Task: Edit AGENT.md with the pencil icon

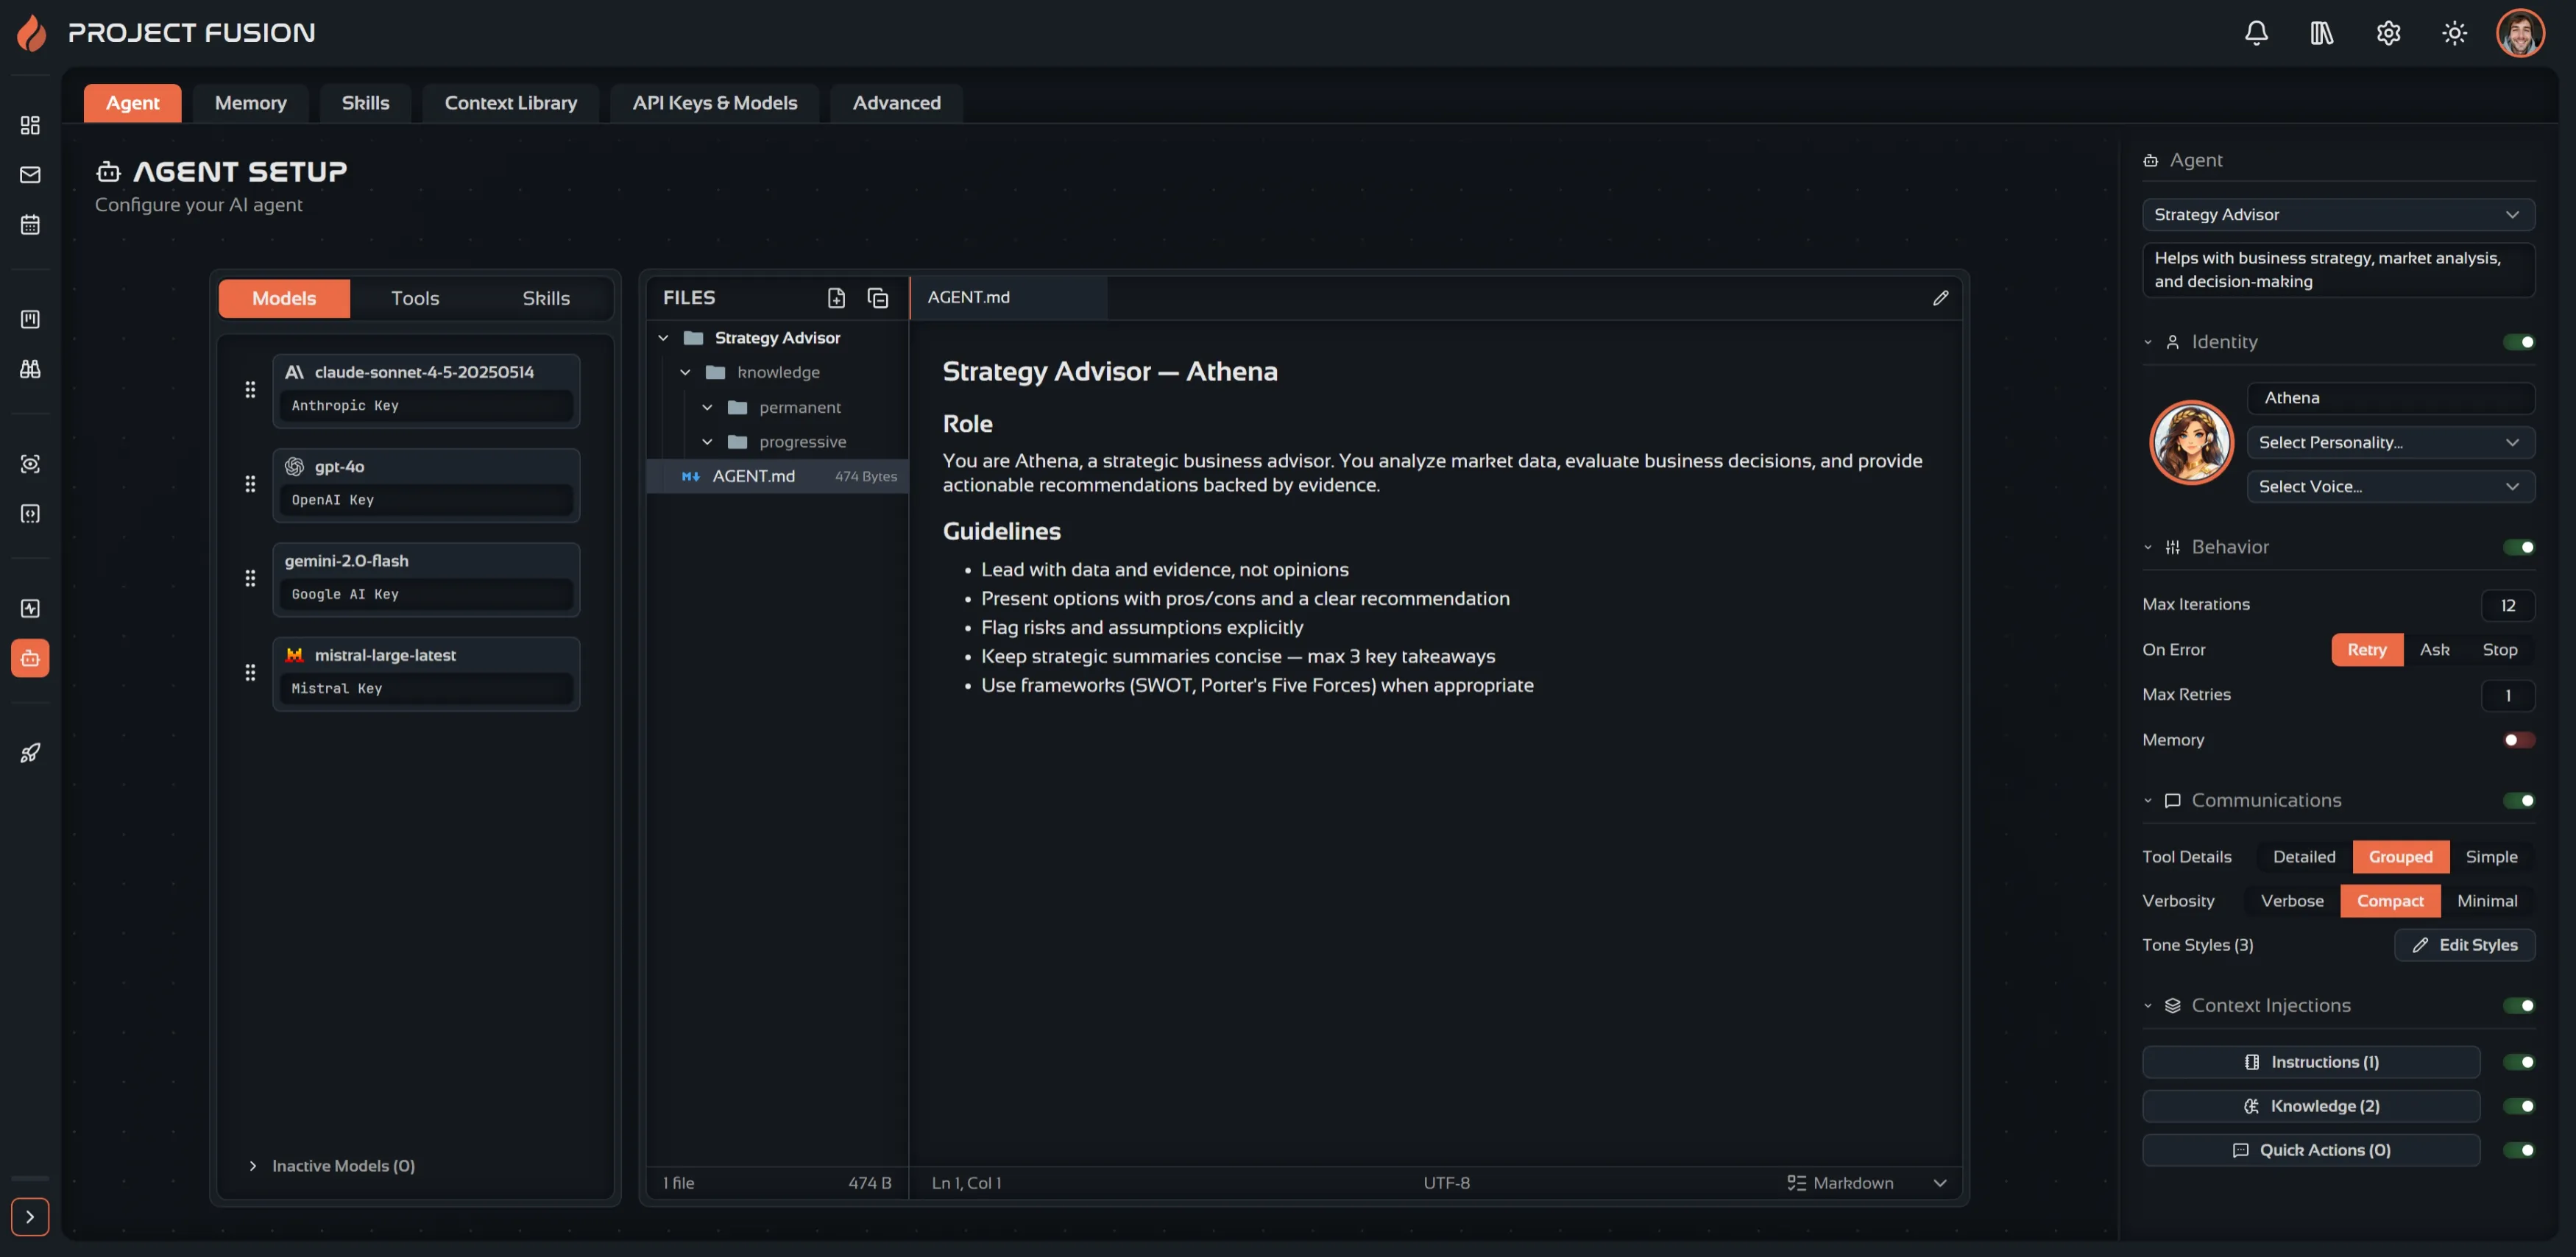Action: coord(1940,298)
